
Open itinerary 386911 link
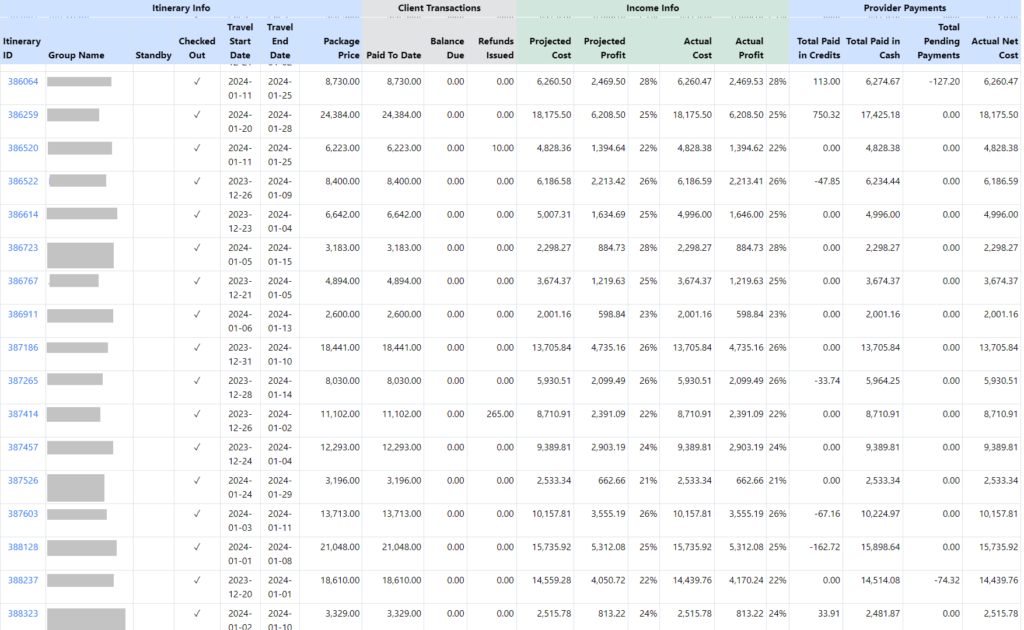(23, 315)
